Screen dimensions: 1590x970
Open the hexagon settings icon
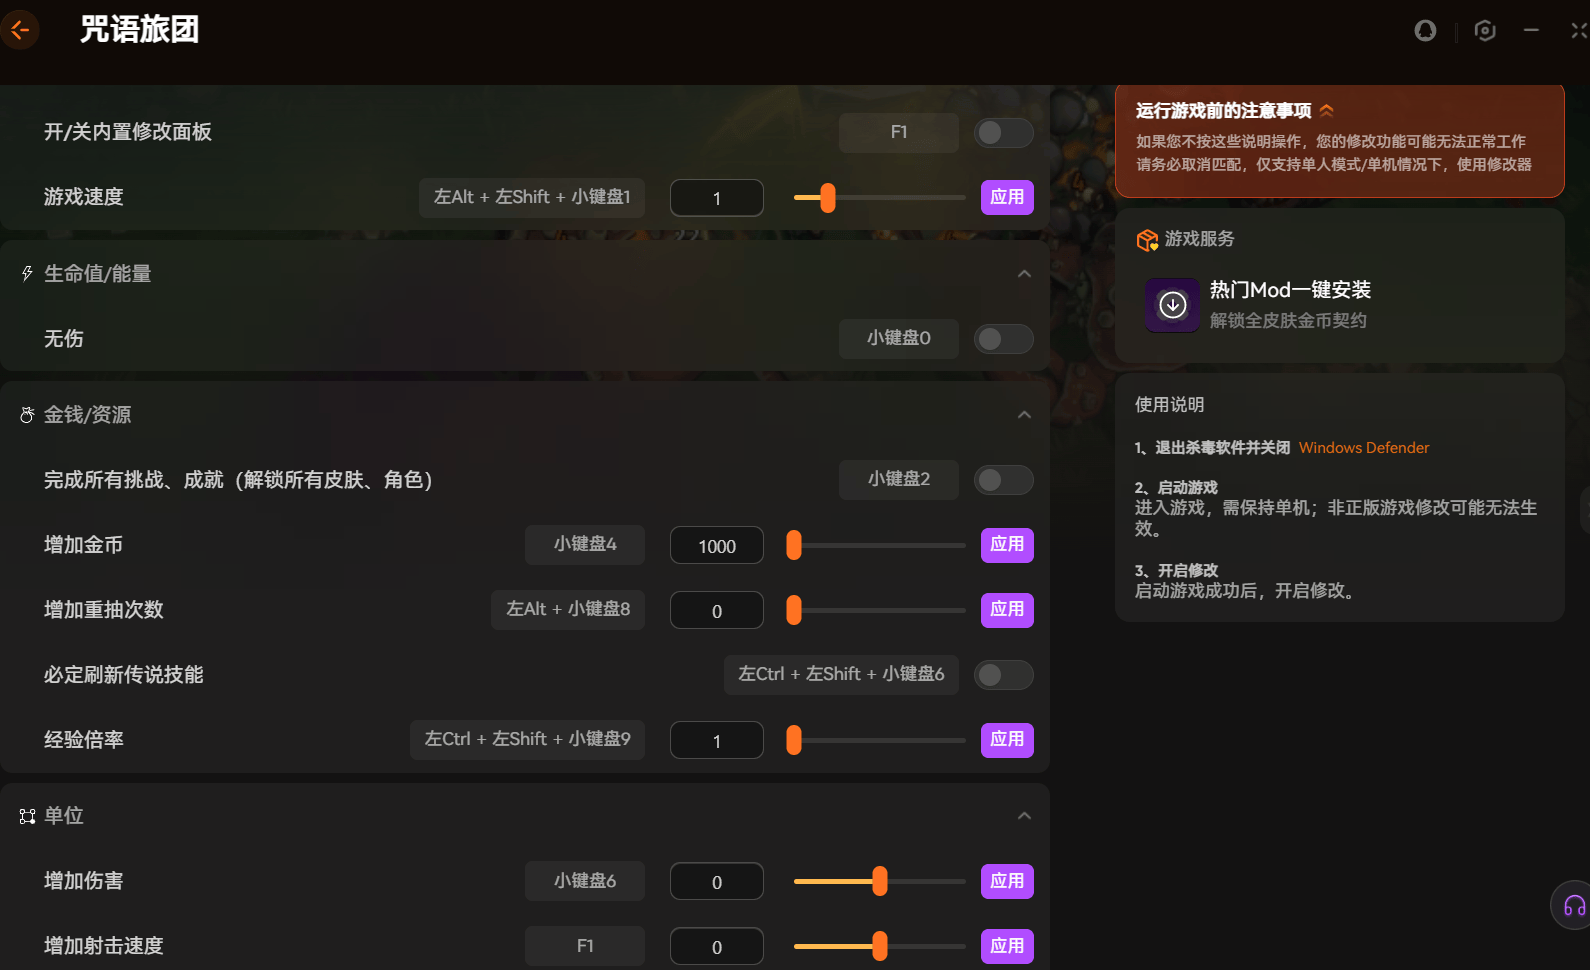[x=1485, y=31]
